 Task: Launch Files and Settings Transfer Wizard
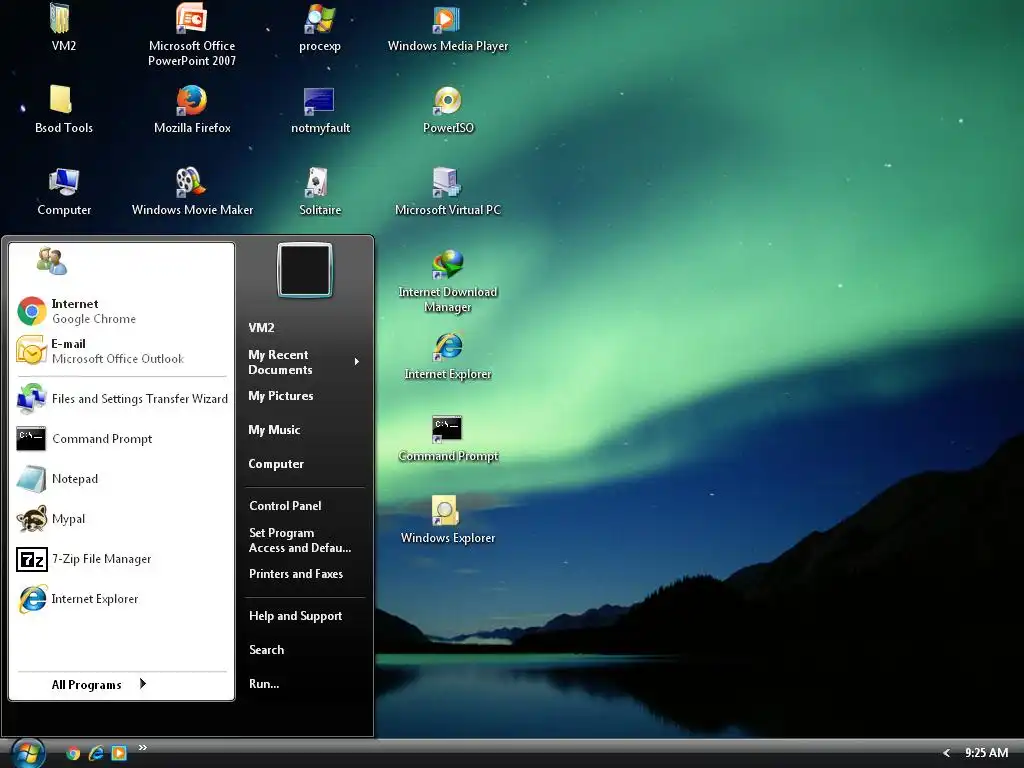click(x=122, y=398)
